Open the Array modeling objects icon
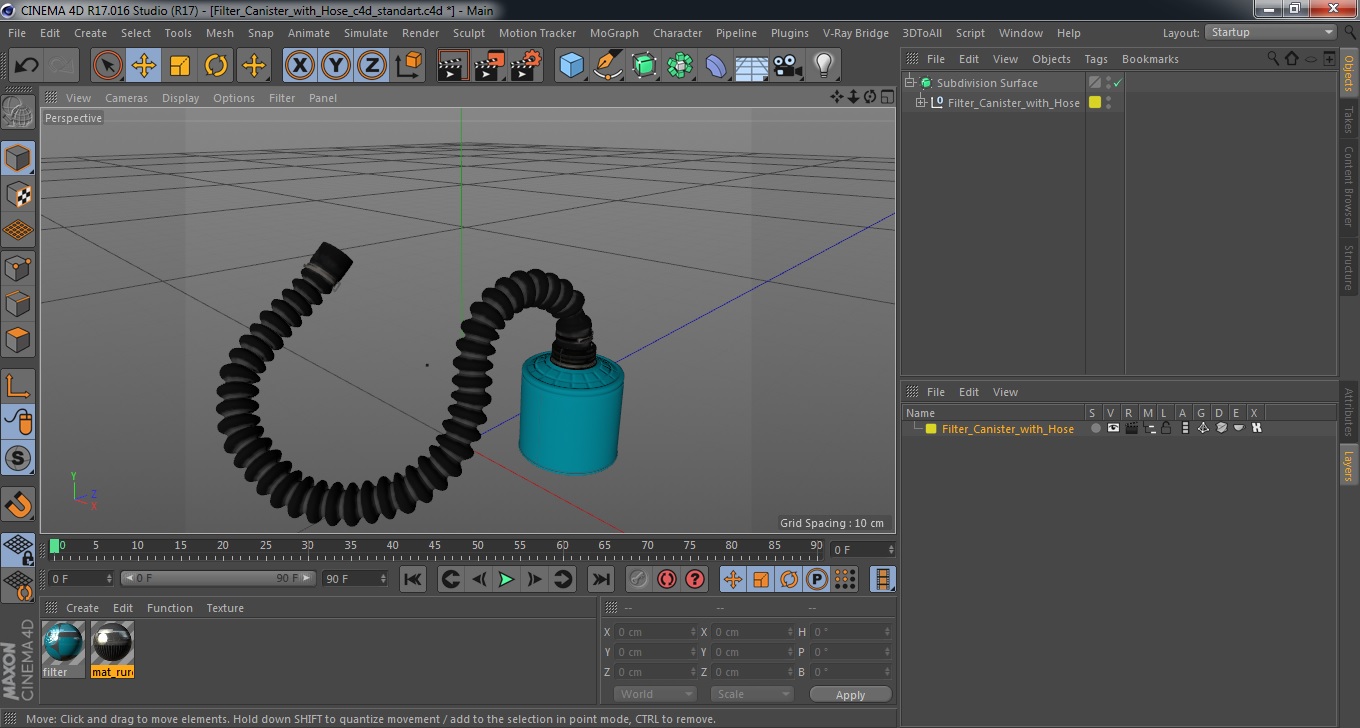The image size is (1360, 728). (x=680, y=66)
